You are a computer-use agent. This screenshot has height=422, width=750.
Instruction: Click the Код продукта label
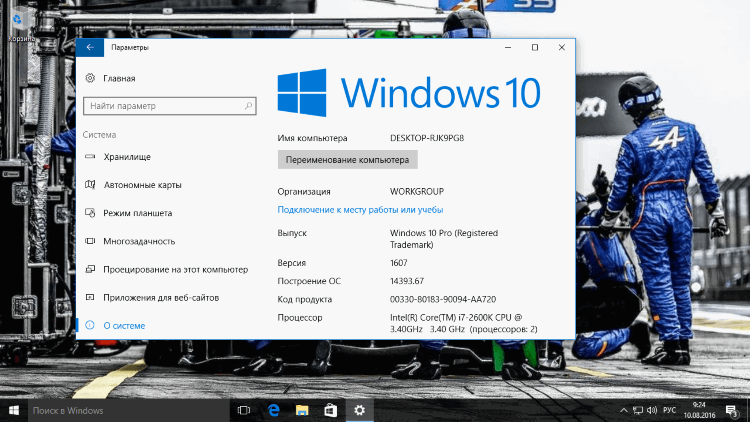coord(305,299)
